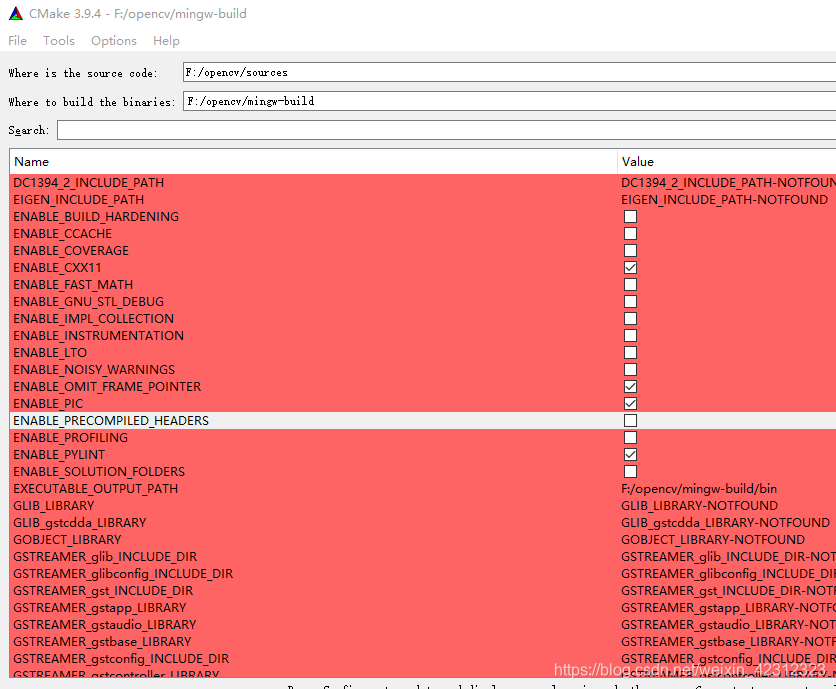Click the Name column header
This screenshot has height=689, width=836.
click(314, 162)
